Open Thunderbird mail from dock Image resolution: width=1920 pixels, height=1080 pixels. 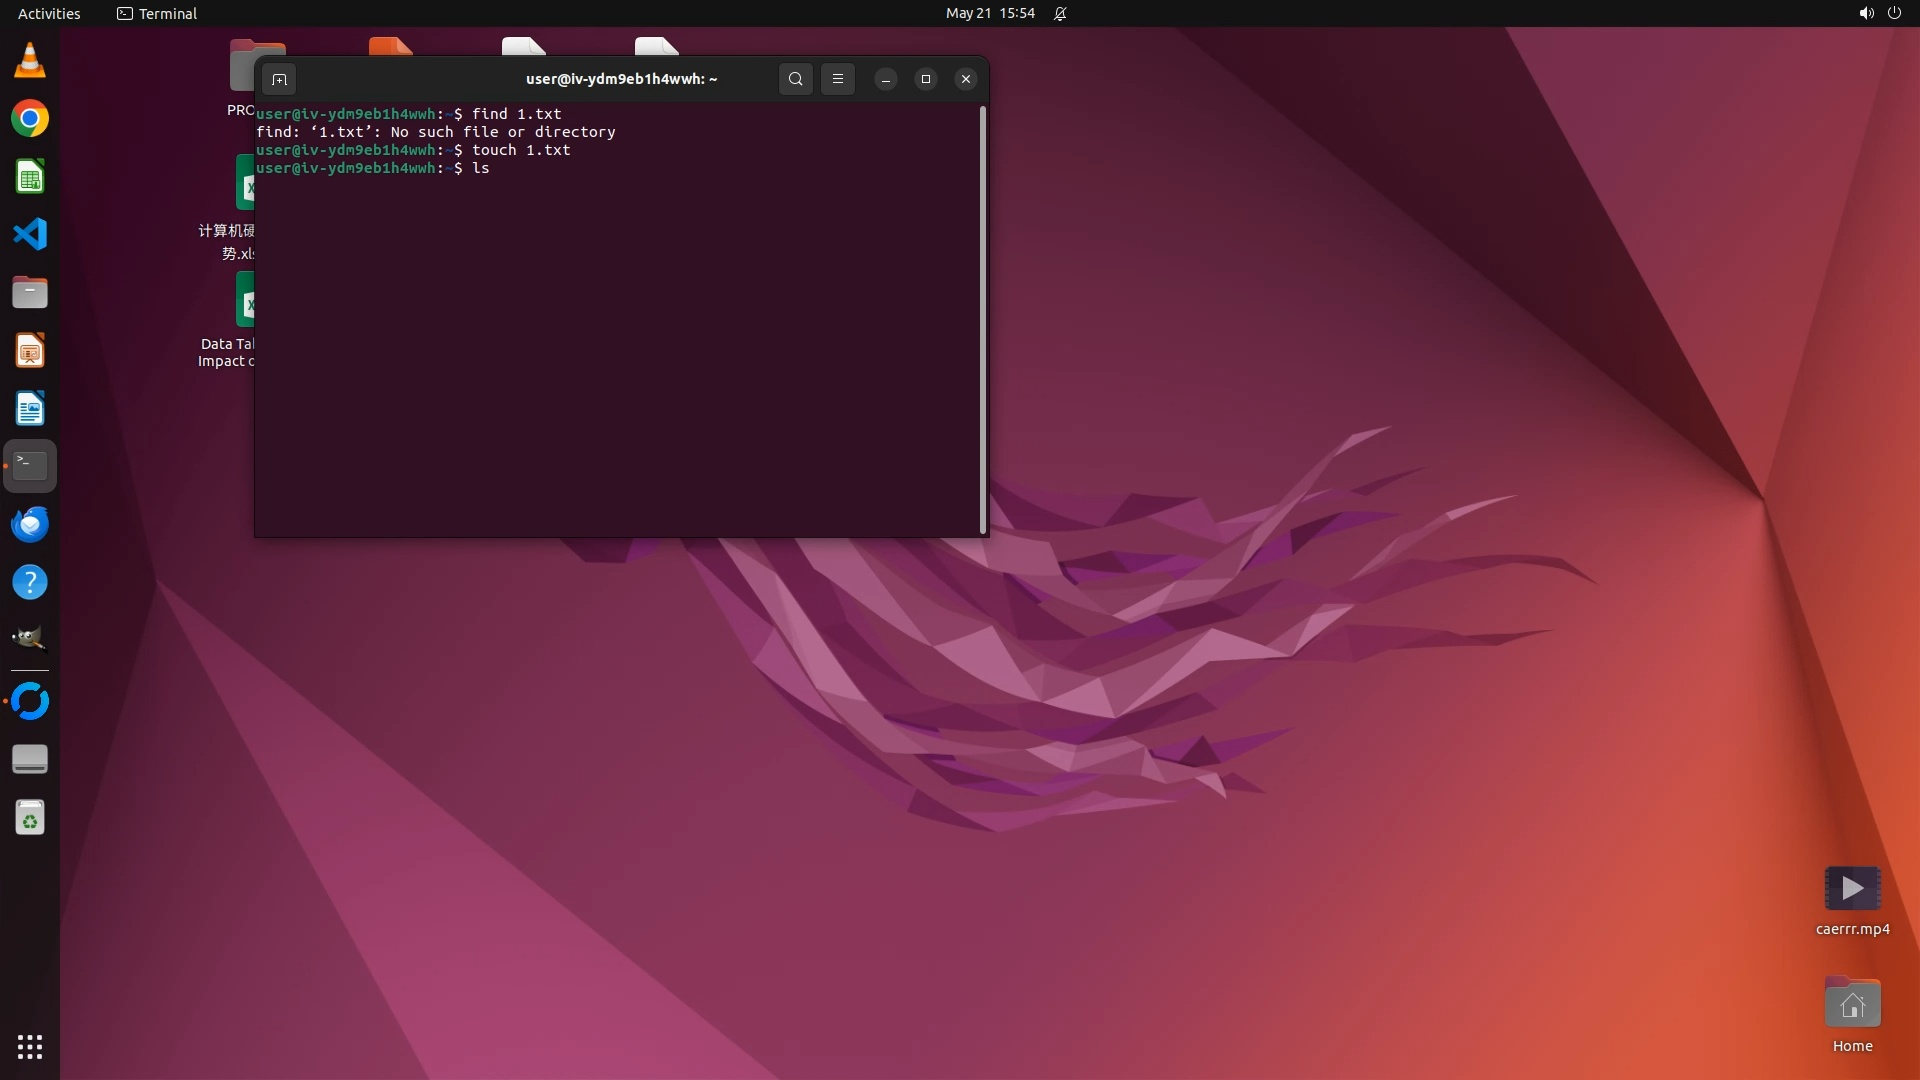[x=30, y=524]
